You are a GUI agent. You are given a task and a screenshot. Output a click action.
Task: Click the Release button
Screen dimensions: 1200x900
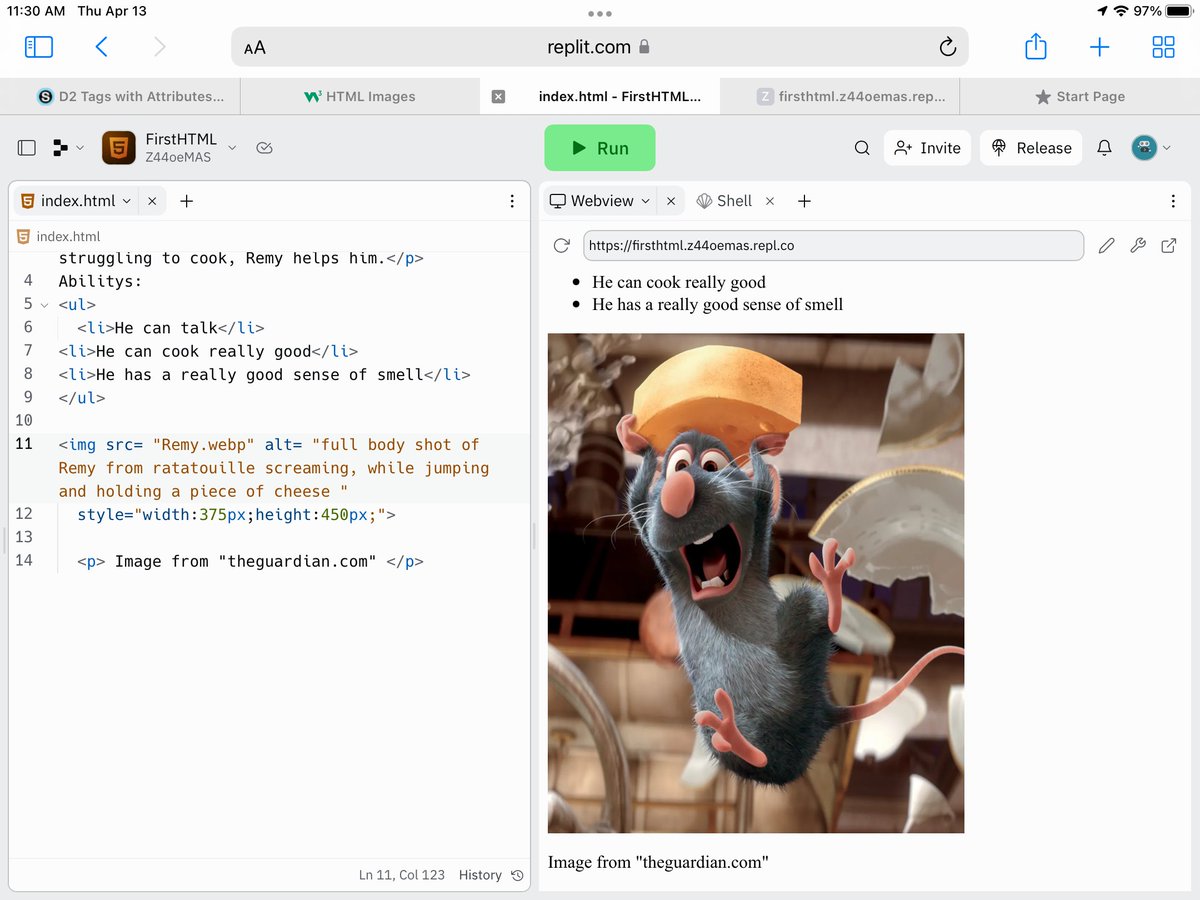(1031, 148)
